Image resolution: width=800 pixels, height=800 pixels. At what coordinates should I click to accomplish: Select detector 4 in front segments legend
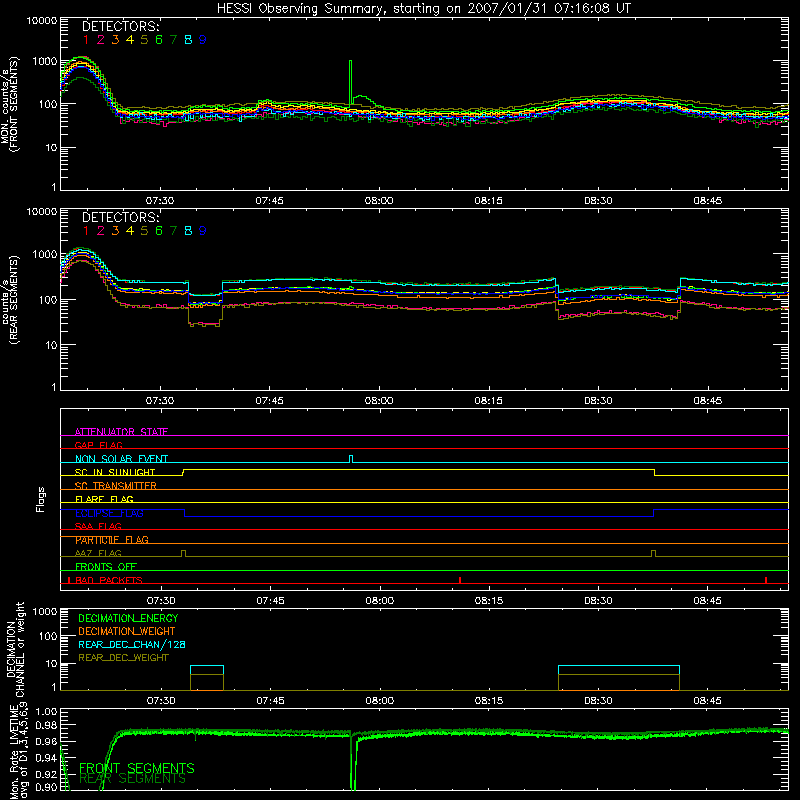pyautogui.click(x=130, y=40)
